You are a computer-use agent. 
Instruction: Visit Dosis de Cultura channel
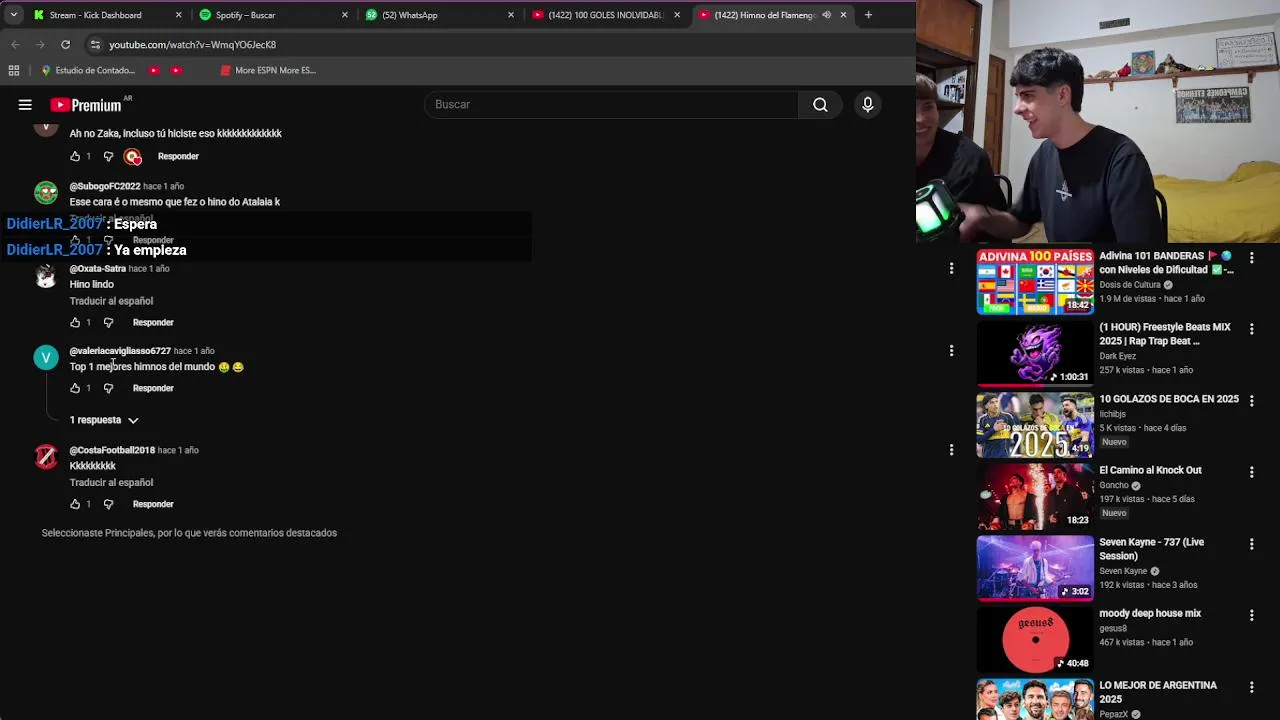(1130, 285)
